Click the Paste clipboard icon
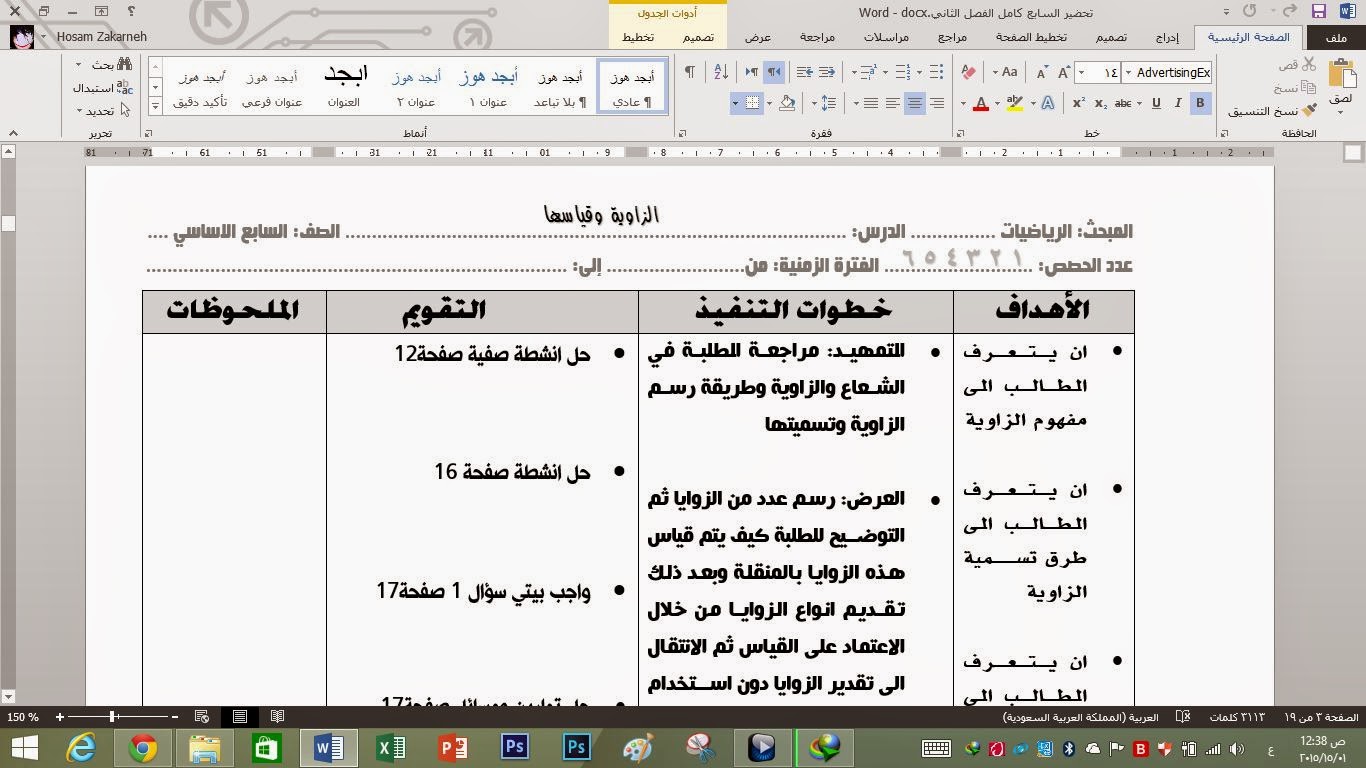Screen dimensions: 1366x768 1341,73
